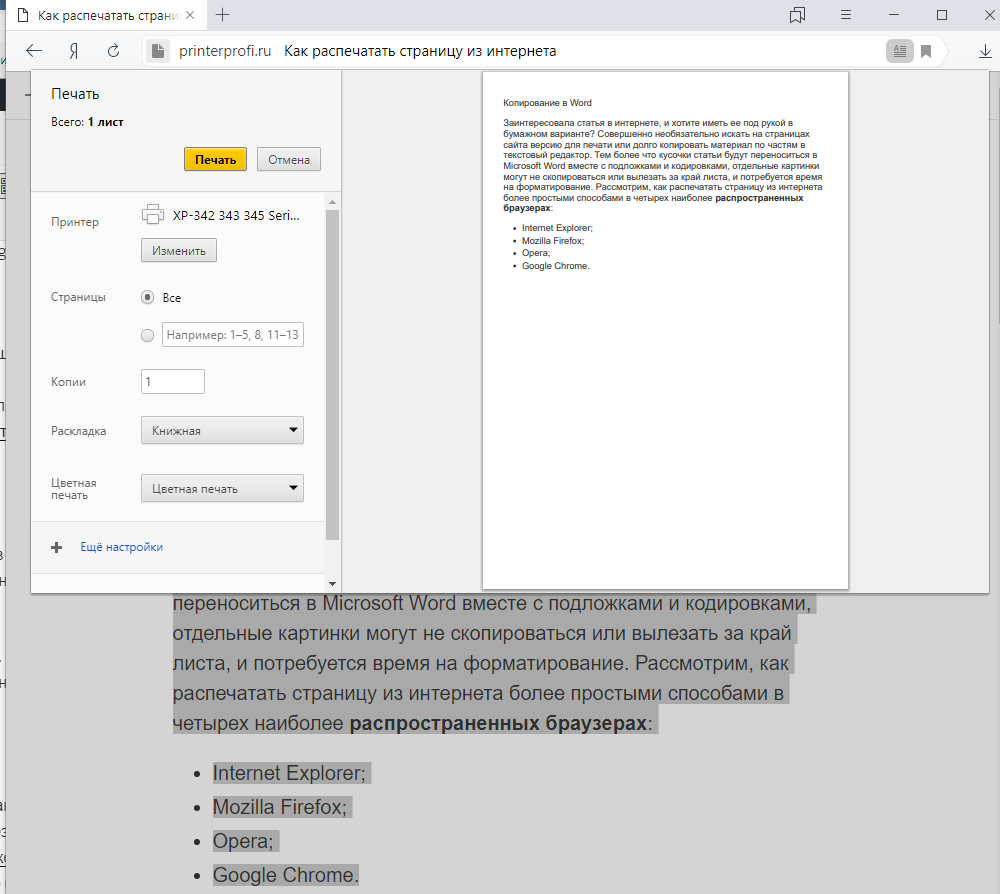The image size is (1000, 894).
Task: Click the 'Internet Explorer;' list item on page
Action: (289, 773)
